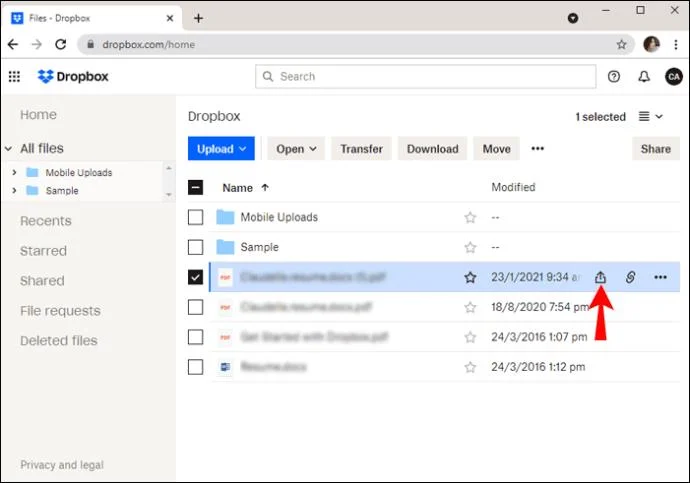Uncheck the selected 23/1/2021 file checkbox
This screenshot has height=483, width=690.
coord(195,277)
